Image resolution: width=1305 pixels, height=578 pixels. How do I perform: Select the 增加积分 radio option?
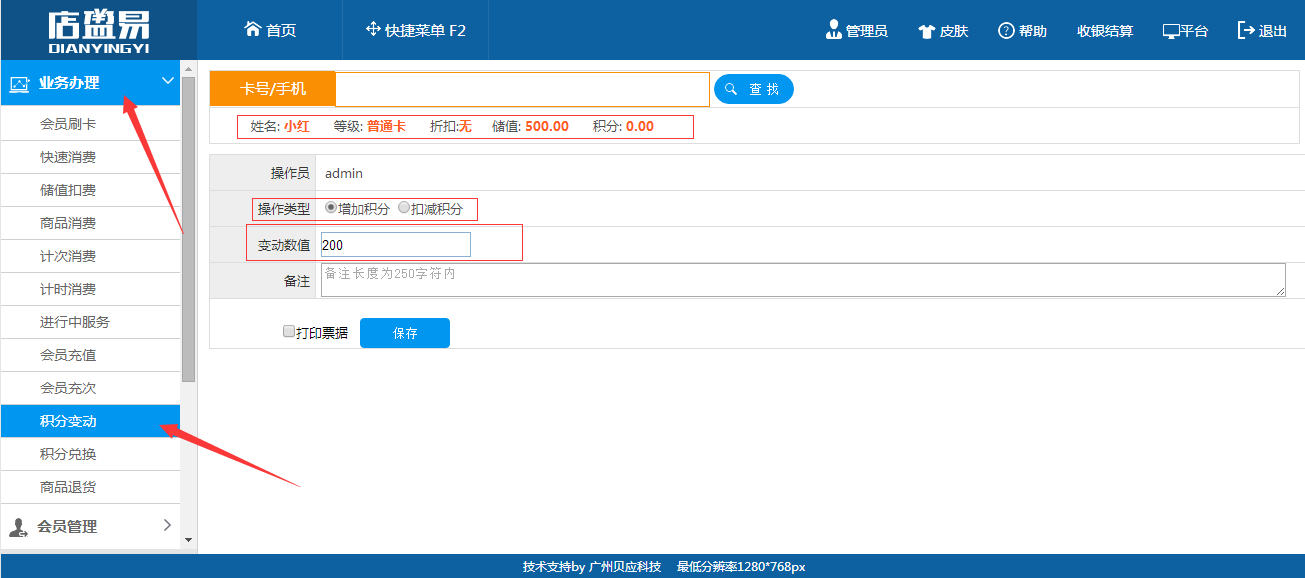pyautogui.click(x=331, y=208)
